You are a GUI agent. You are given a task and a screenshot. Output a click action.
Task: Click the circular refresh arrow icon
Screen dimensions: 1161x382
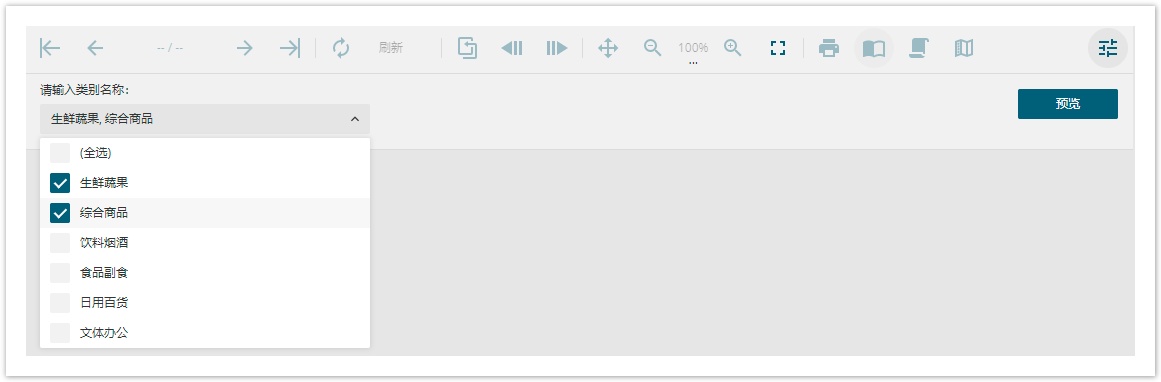point(341,48)
